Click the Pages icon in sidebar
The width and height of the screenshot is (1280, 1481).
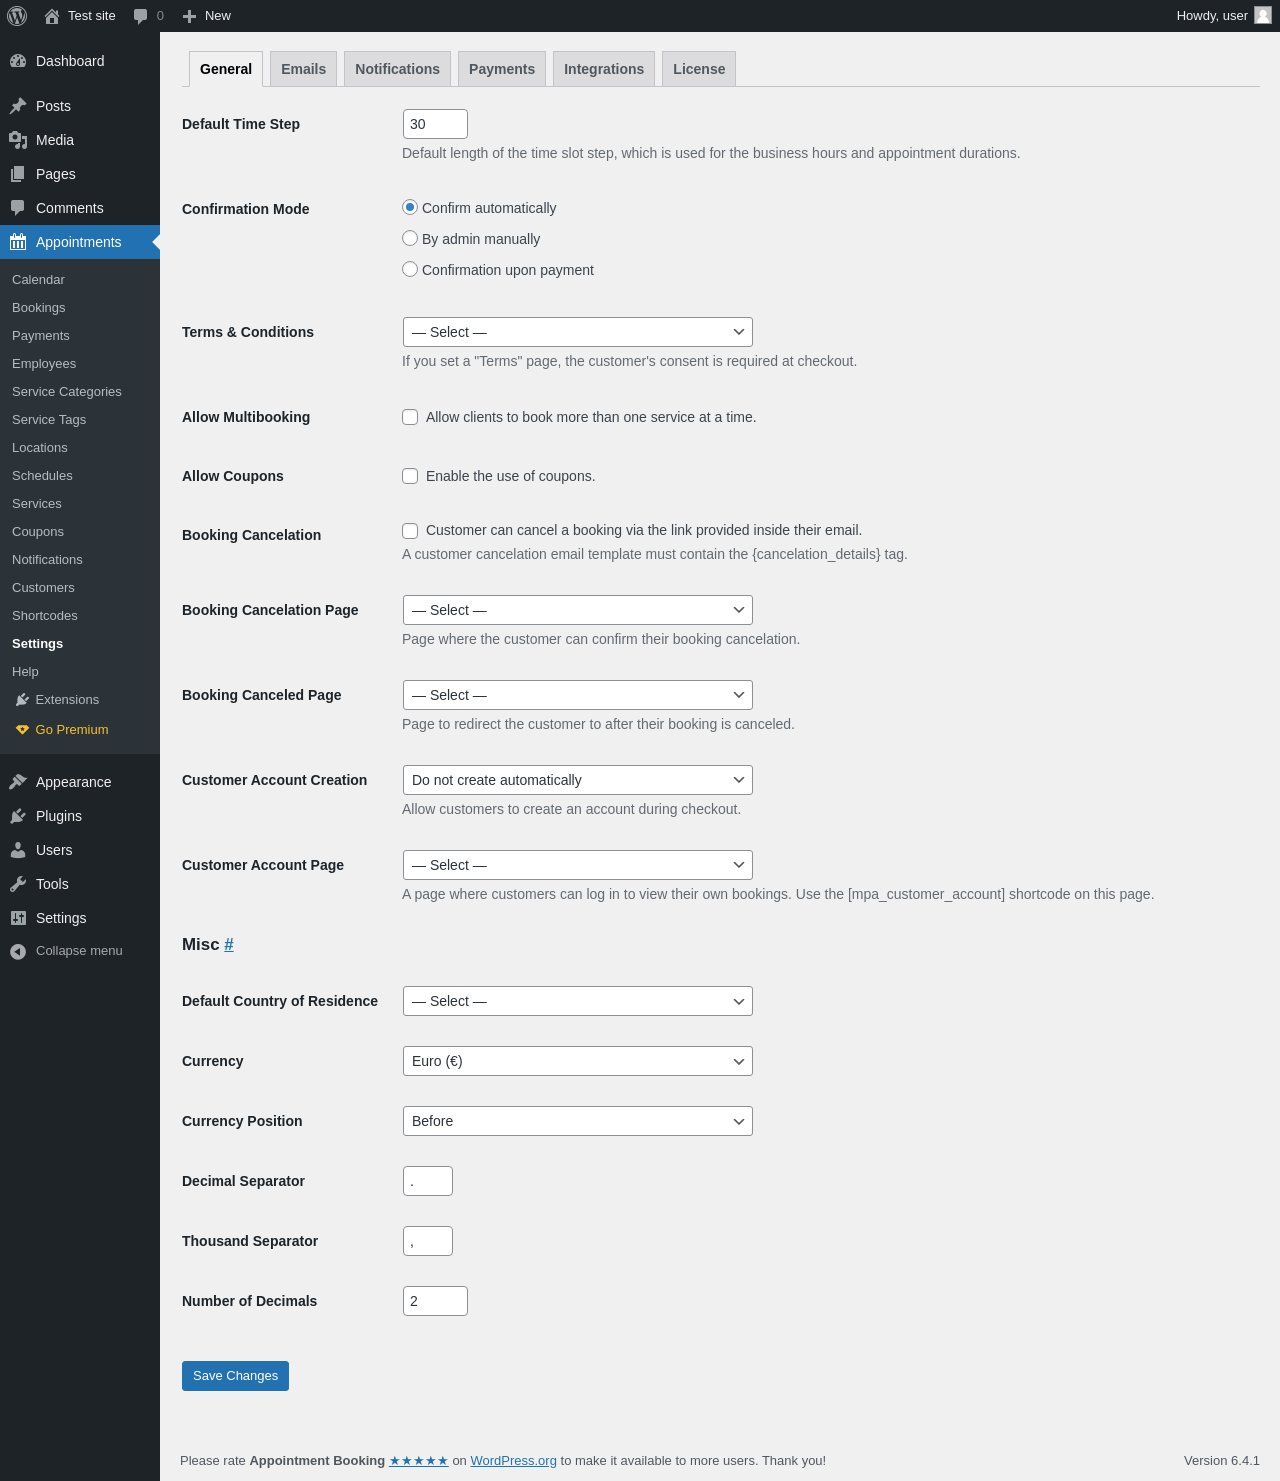pyautogui.click(x=18, y=174)
